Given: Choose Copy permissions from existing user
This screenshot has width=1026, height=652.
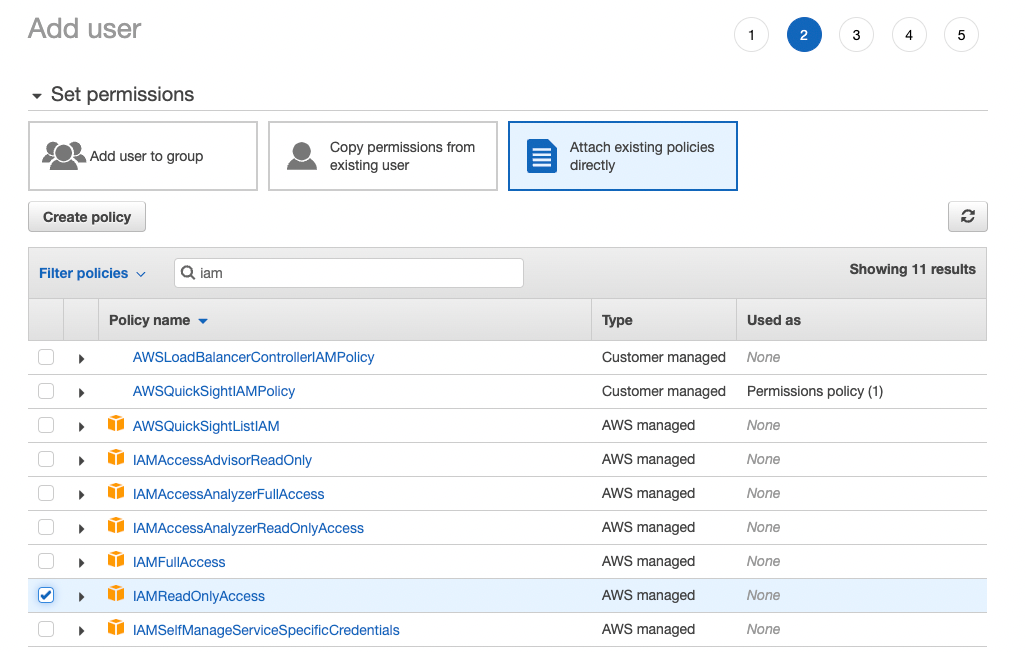Looking at the screenshot, I should coord(383,156).
